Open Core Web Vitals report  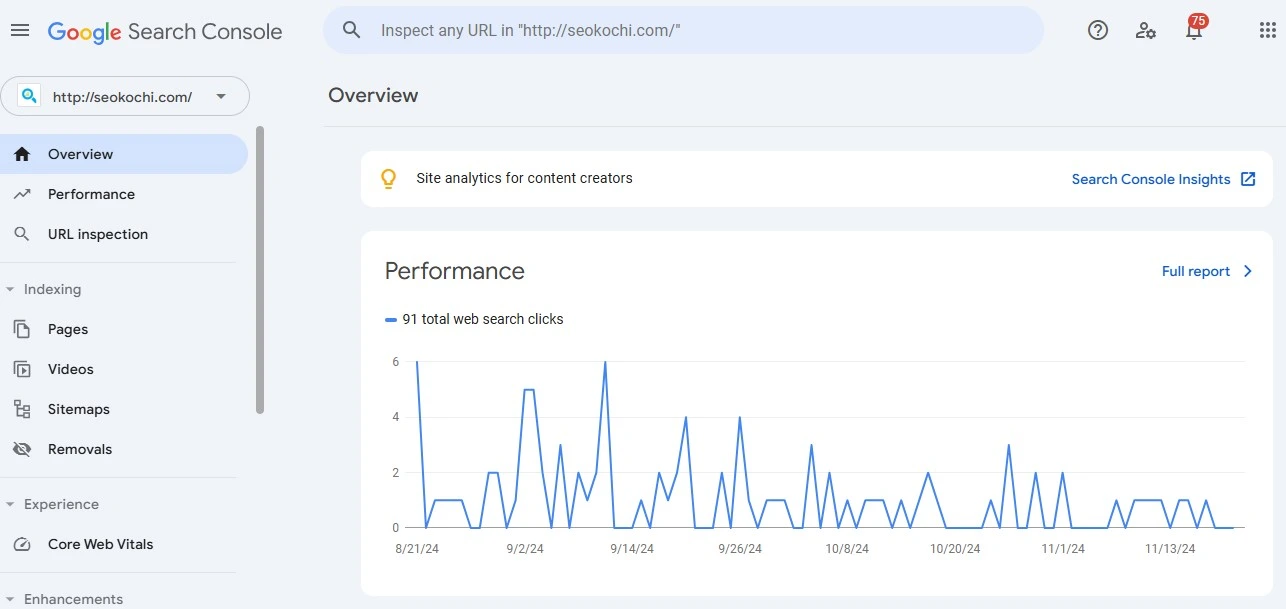[124, 544]
